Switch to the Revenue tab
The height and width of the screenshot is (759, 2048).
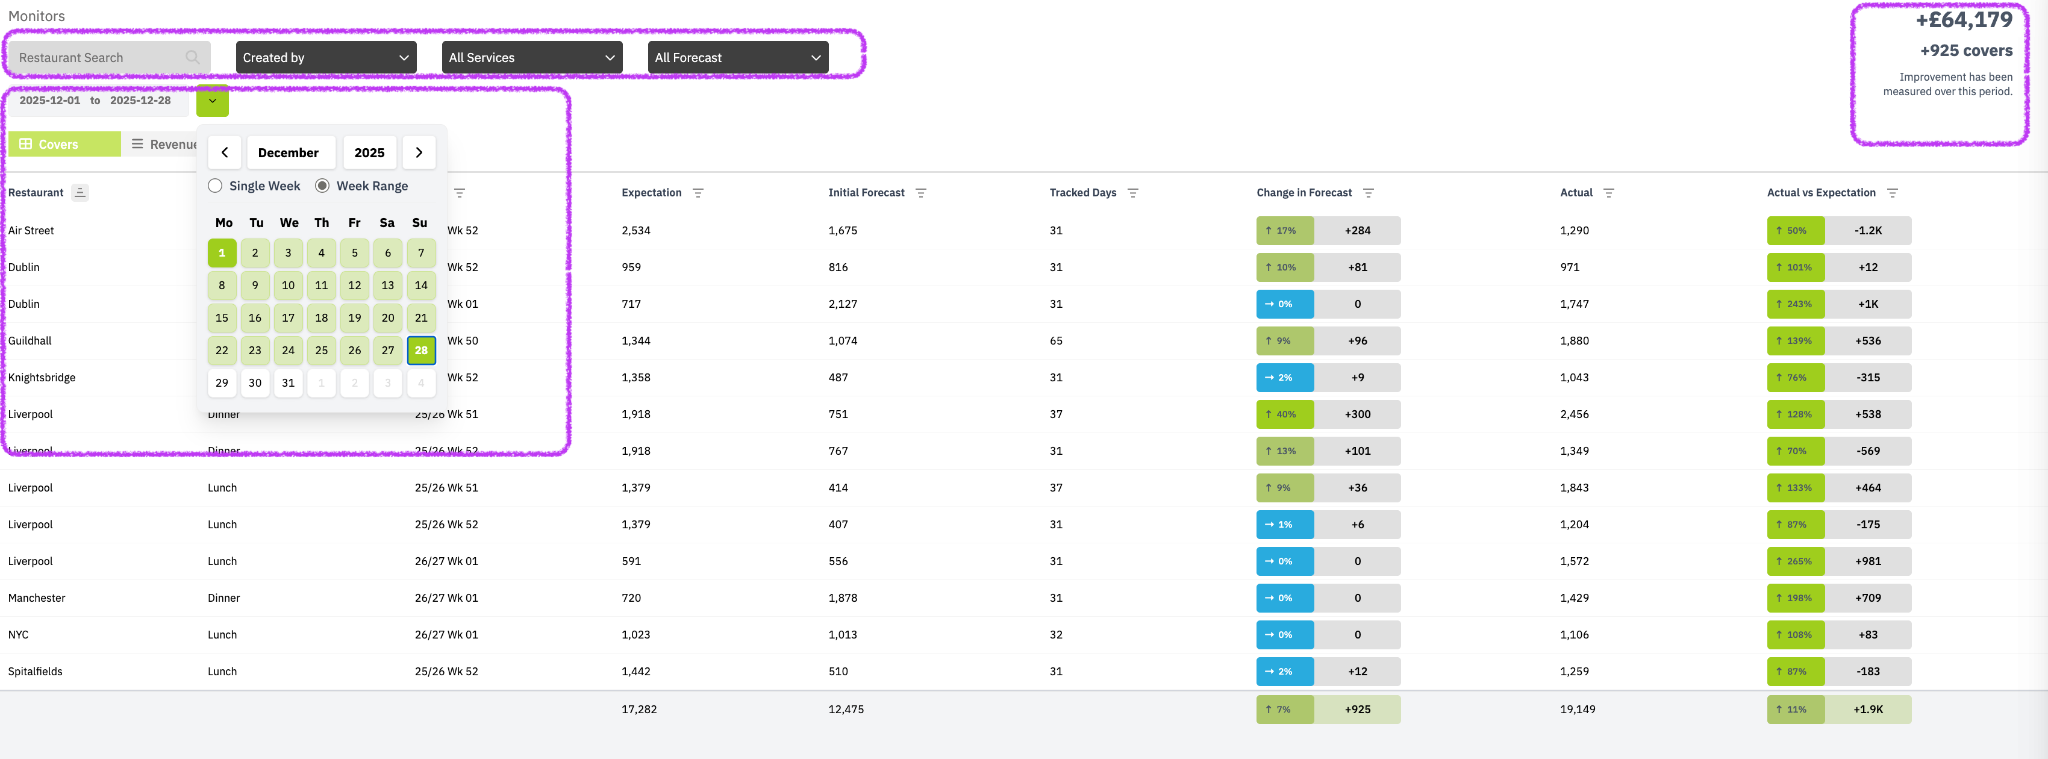[163, 145]
